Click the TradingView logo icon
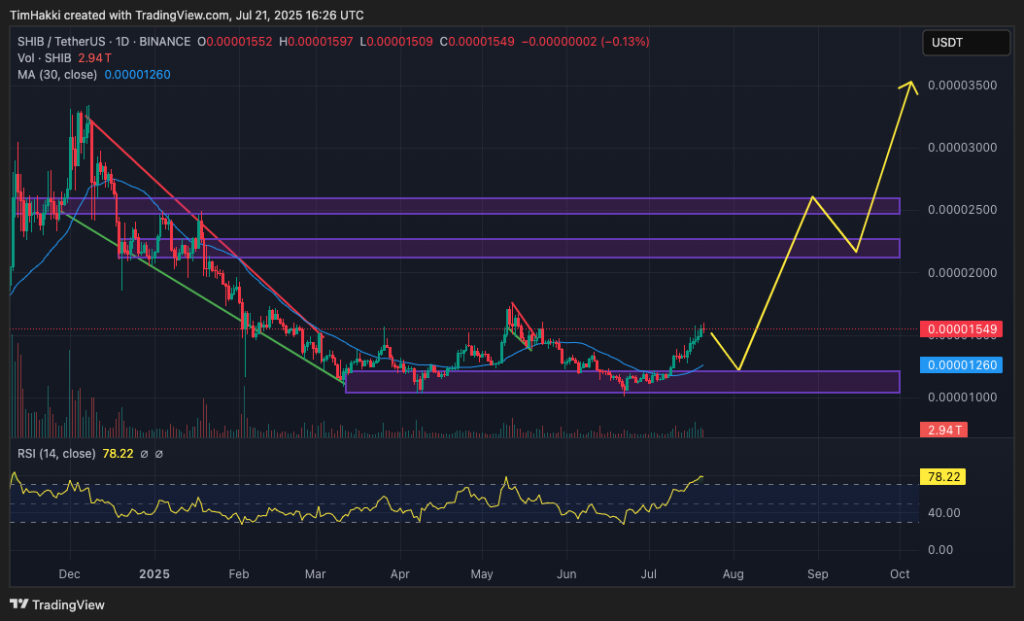The image size is (1024, 621). click(19, 604)
